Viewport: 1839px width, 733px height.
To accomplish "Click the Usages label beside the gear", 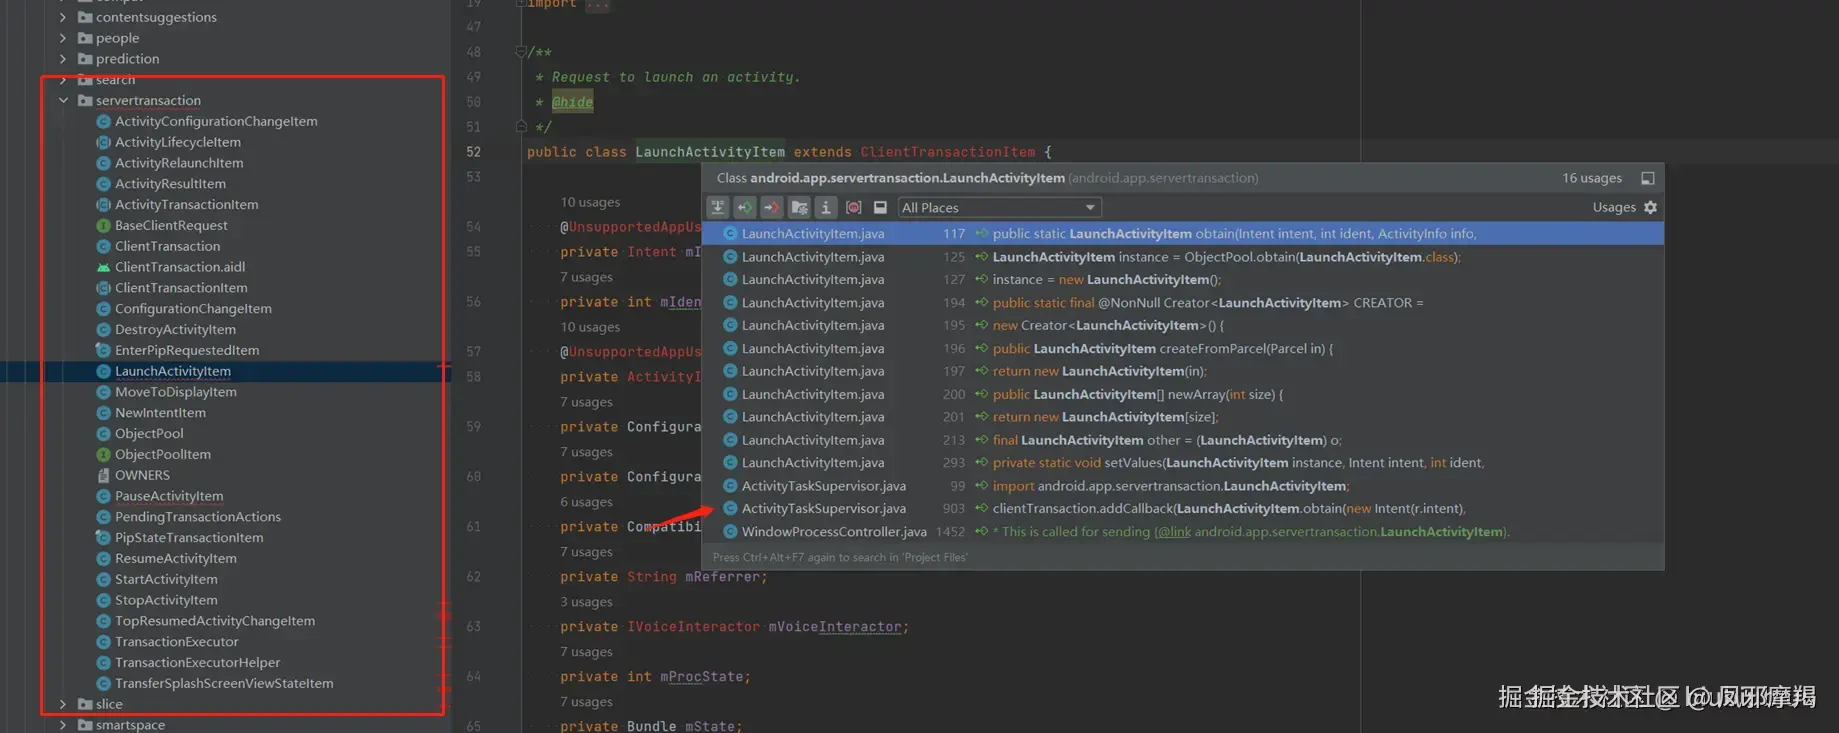I will point(1614,207).
